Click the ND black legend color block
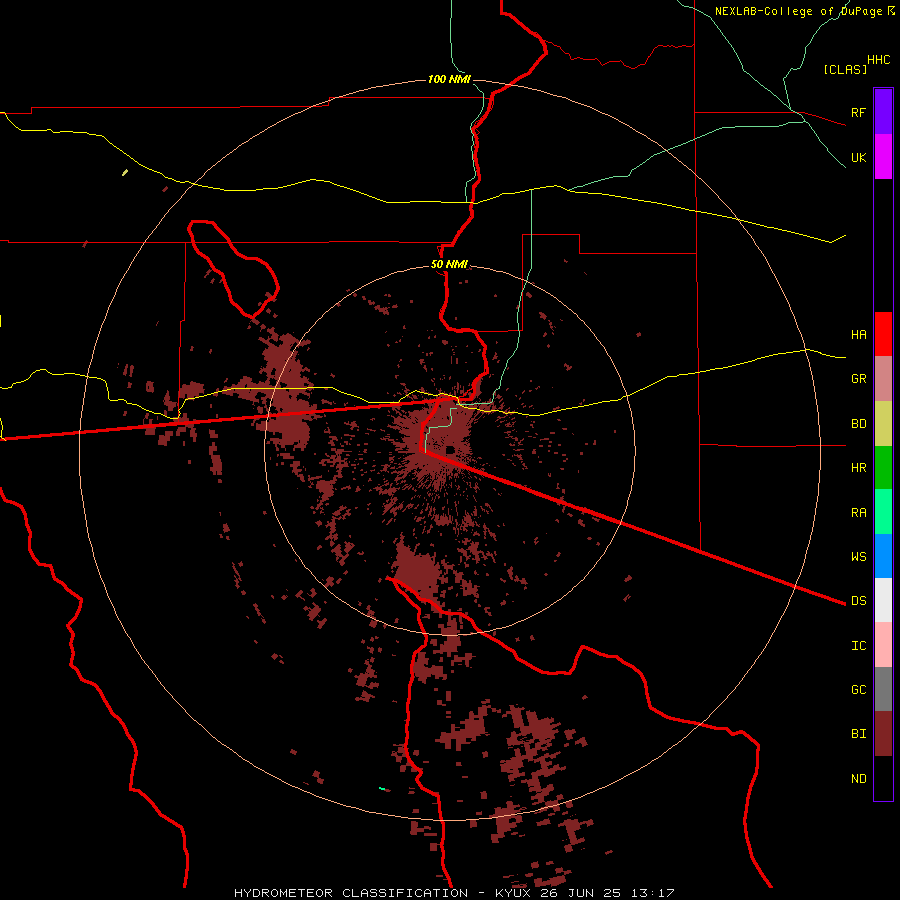This screenshot has height=900, width=900. (x=883, y=778)
